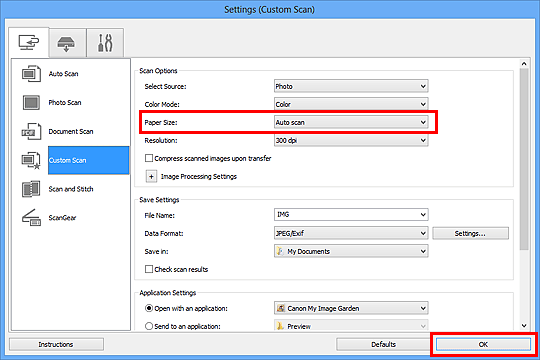
Task: Select Auto Scan in the list
Action: pos(63,74)
